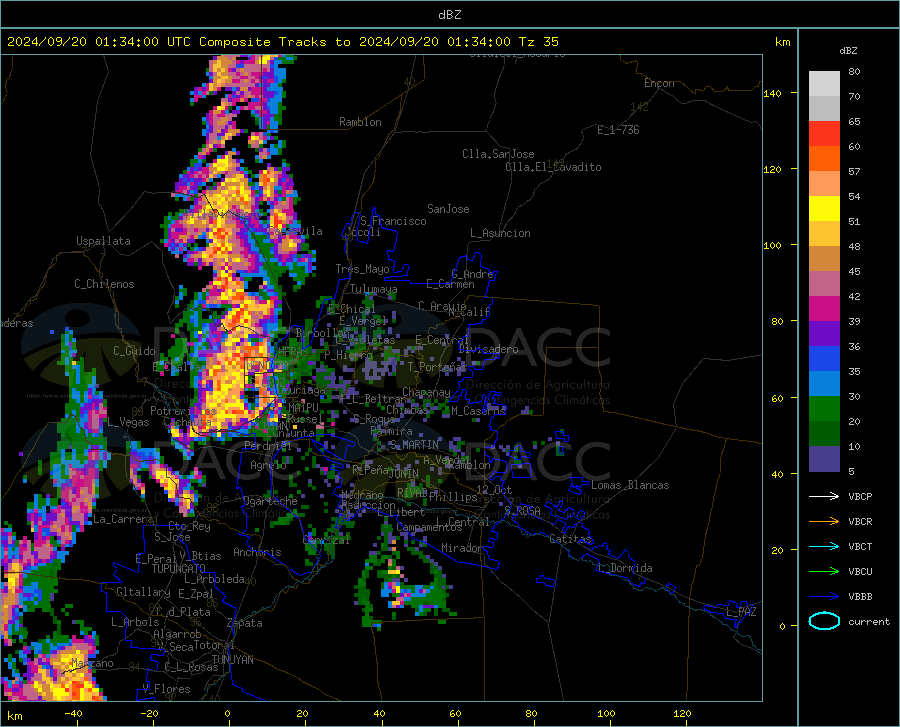Click the white VBCP arrow icon

(824, 496)
